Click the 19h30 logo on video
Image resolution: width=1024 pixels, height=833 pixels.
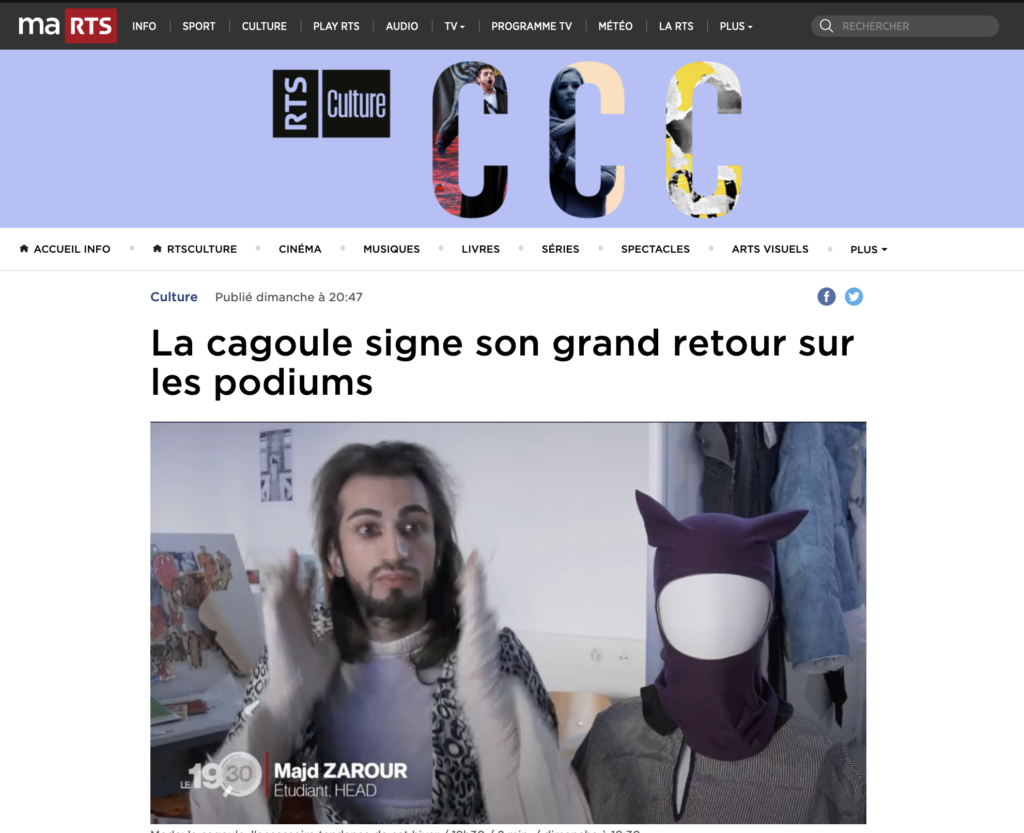click(x=222, y=775)
